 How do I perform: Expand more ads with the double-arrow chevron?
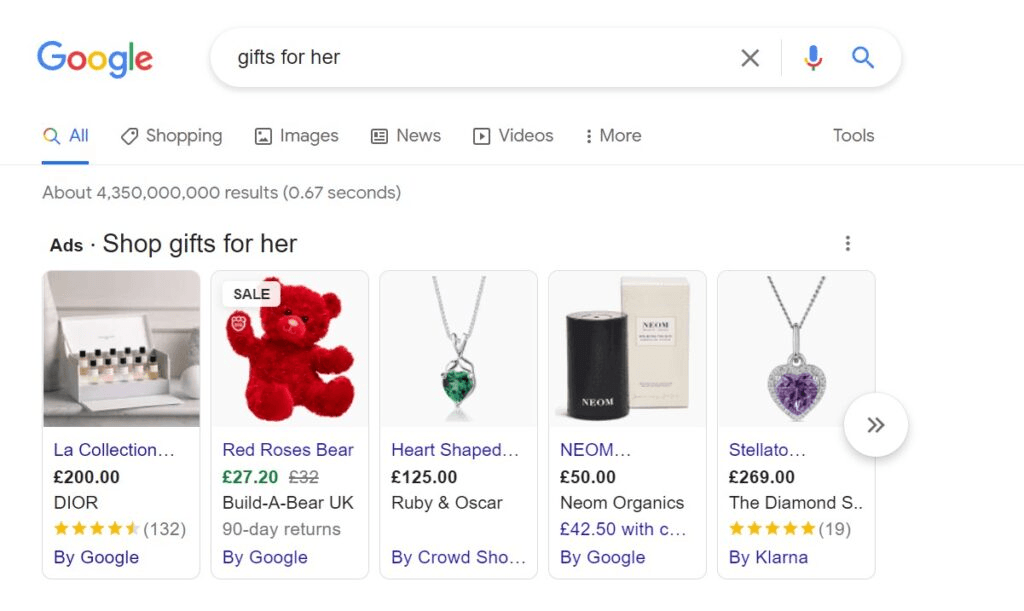876,424
